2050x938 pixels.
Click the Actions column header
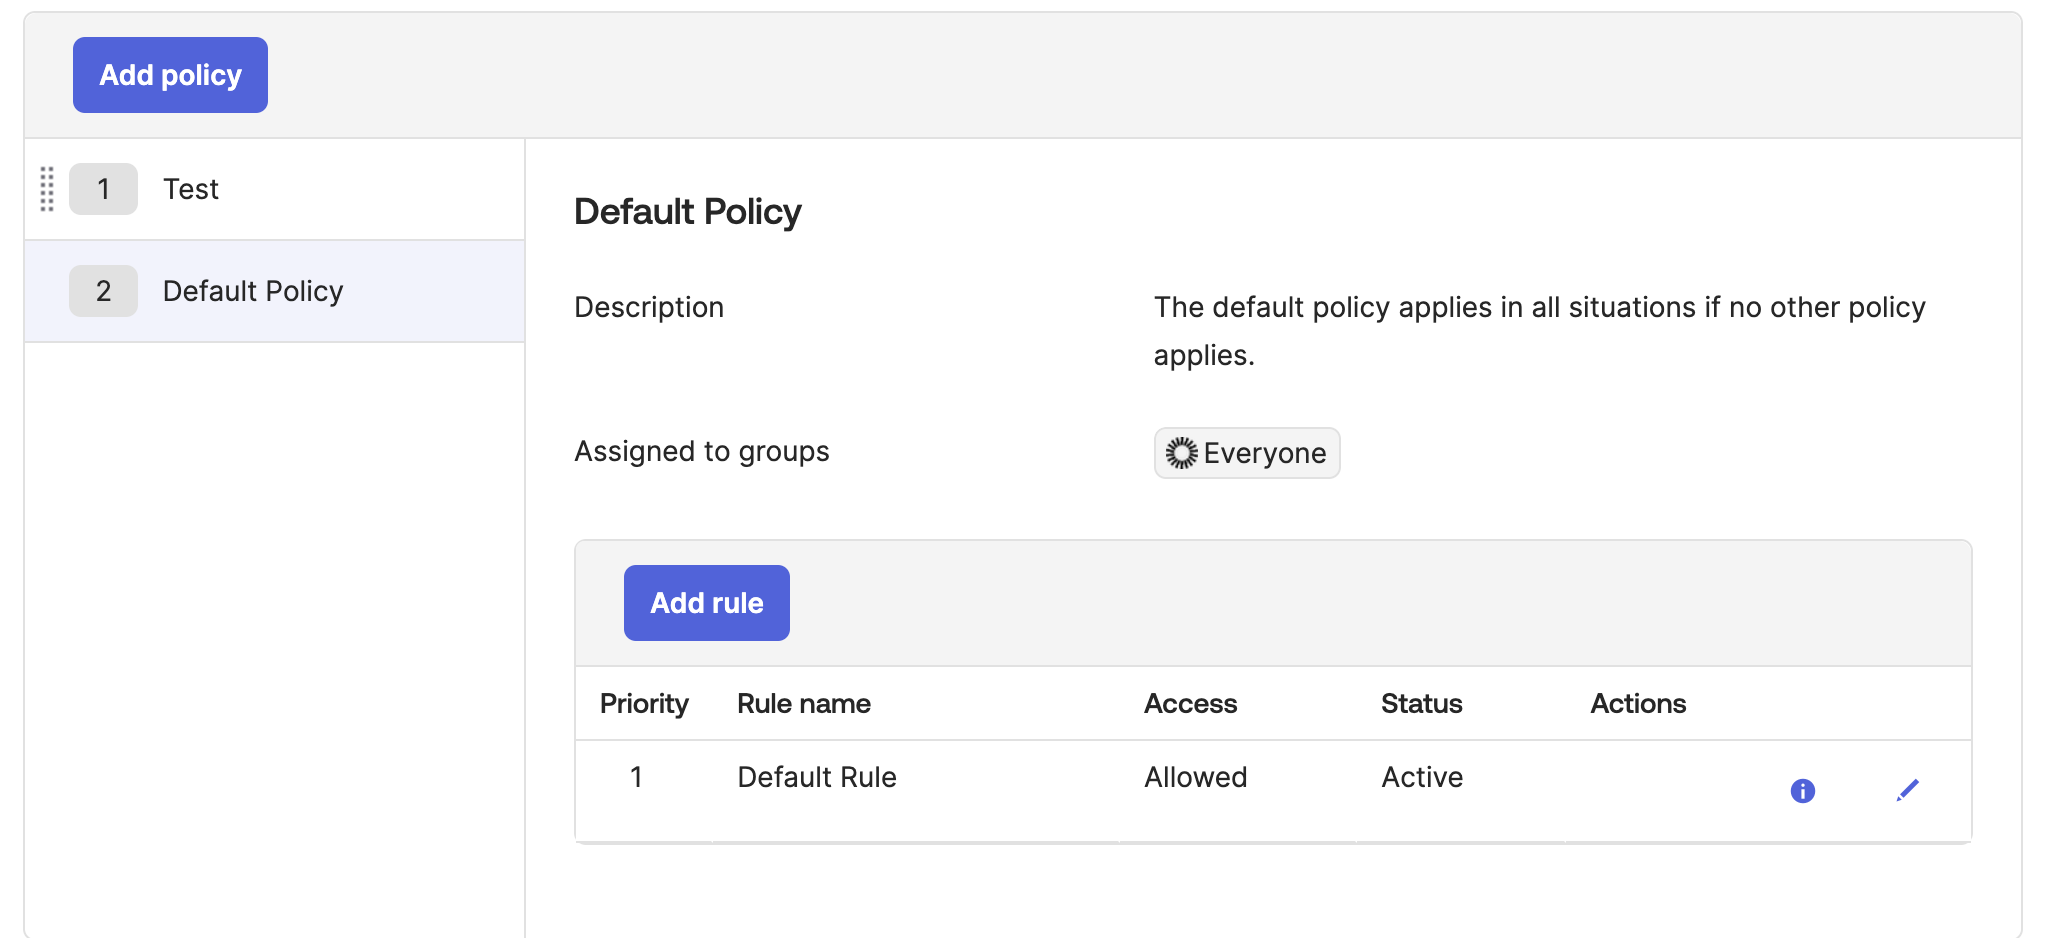click(x=1637, y=703)
